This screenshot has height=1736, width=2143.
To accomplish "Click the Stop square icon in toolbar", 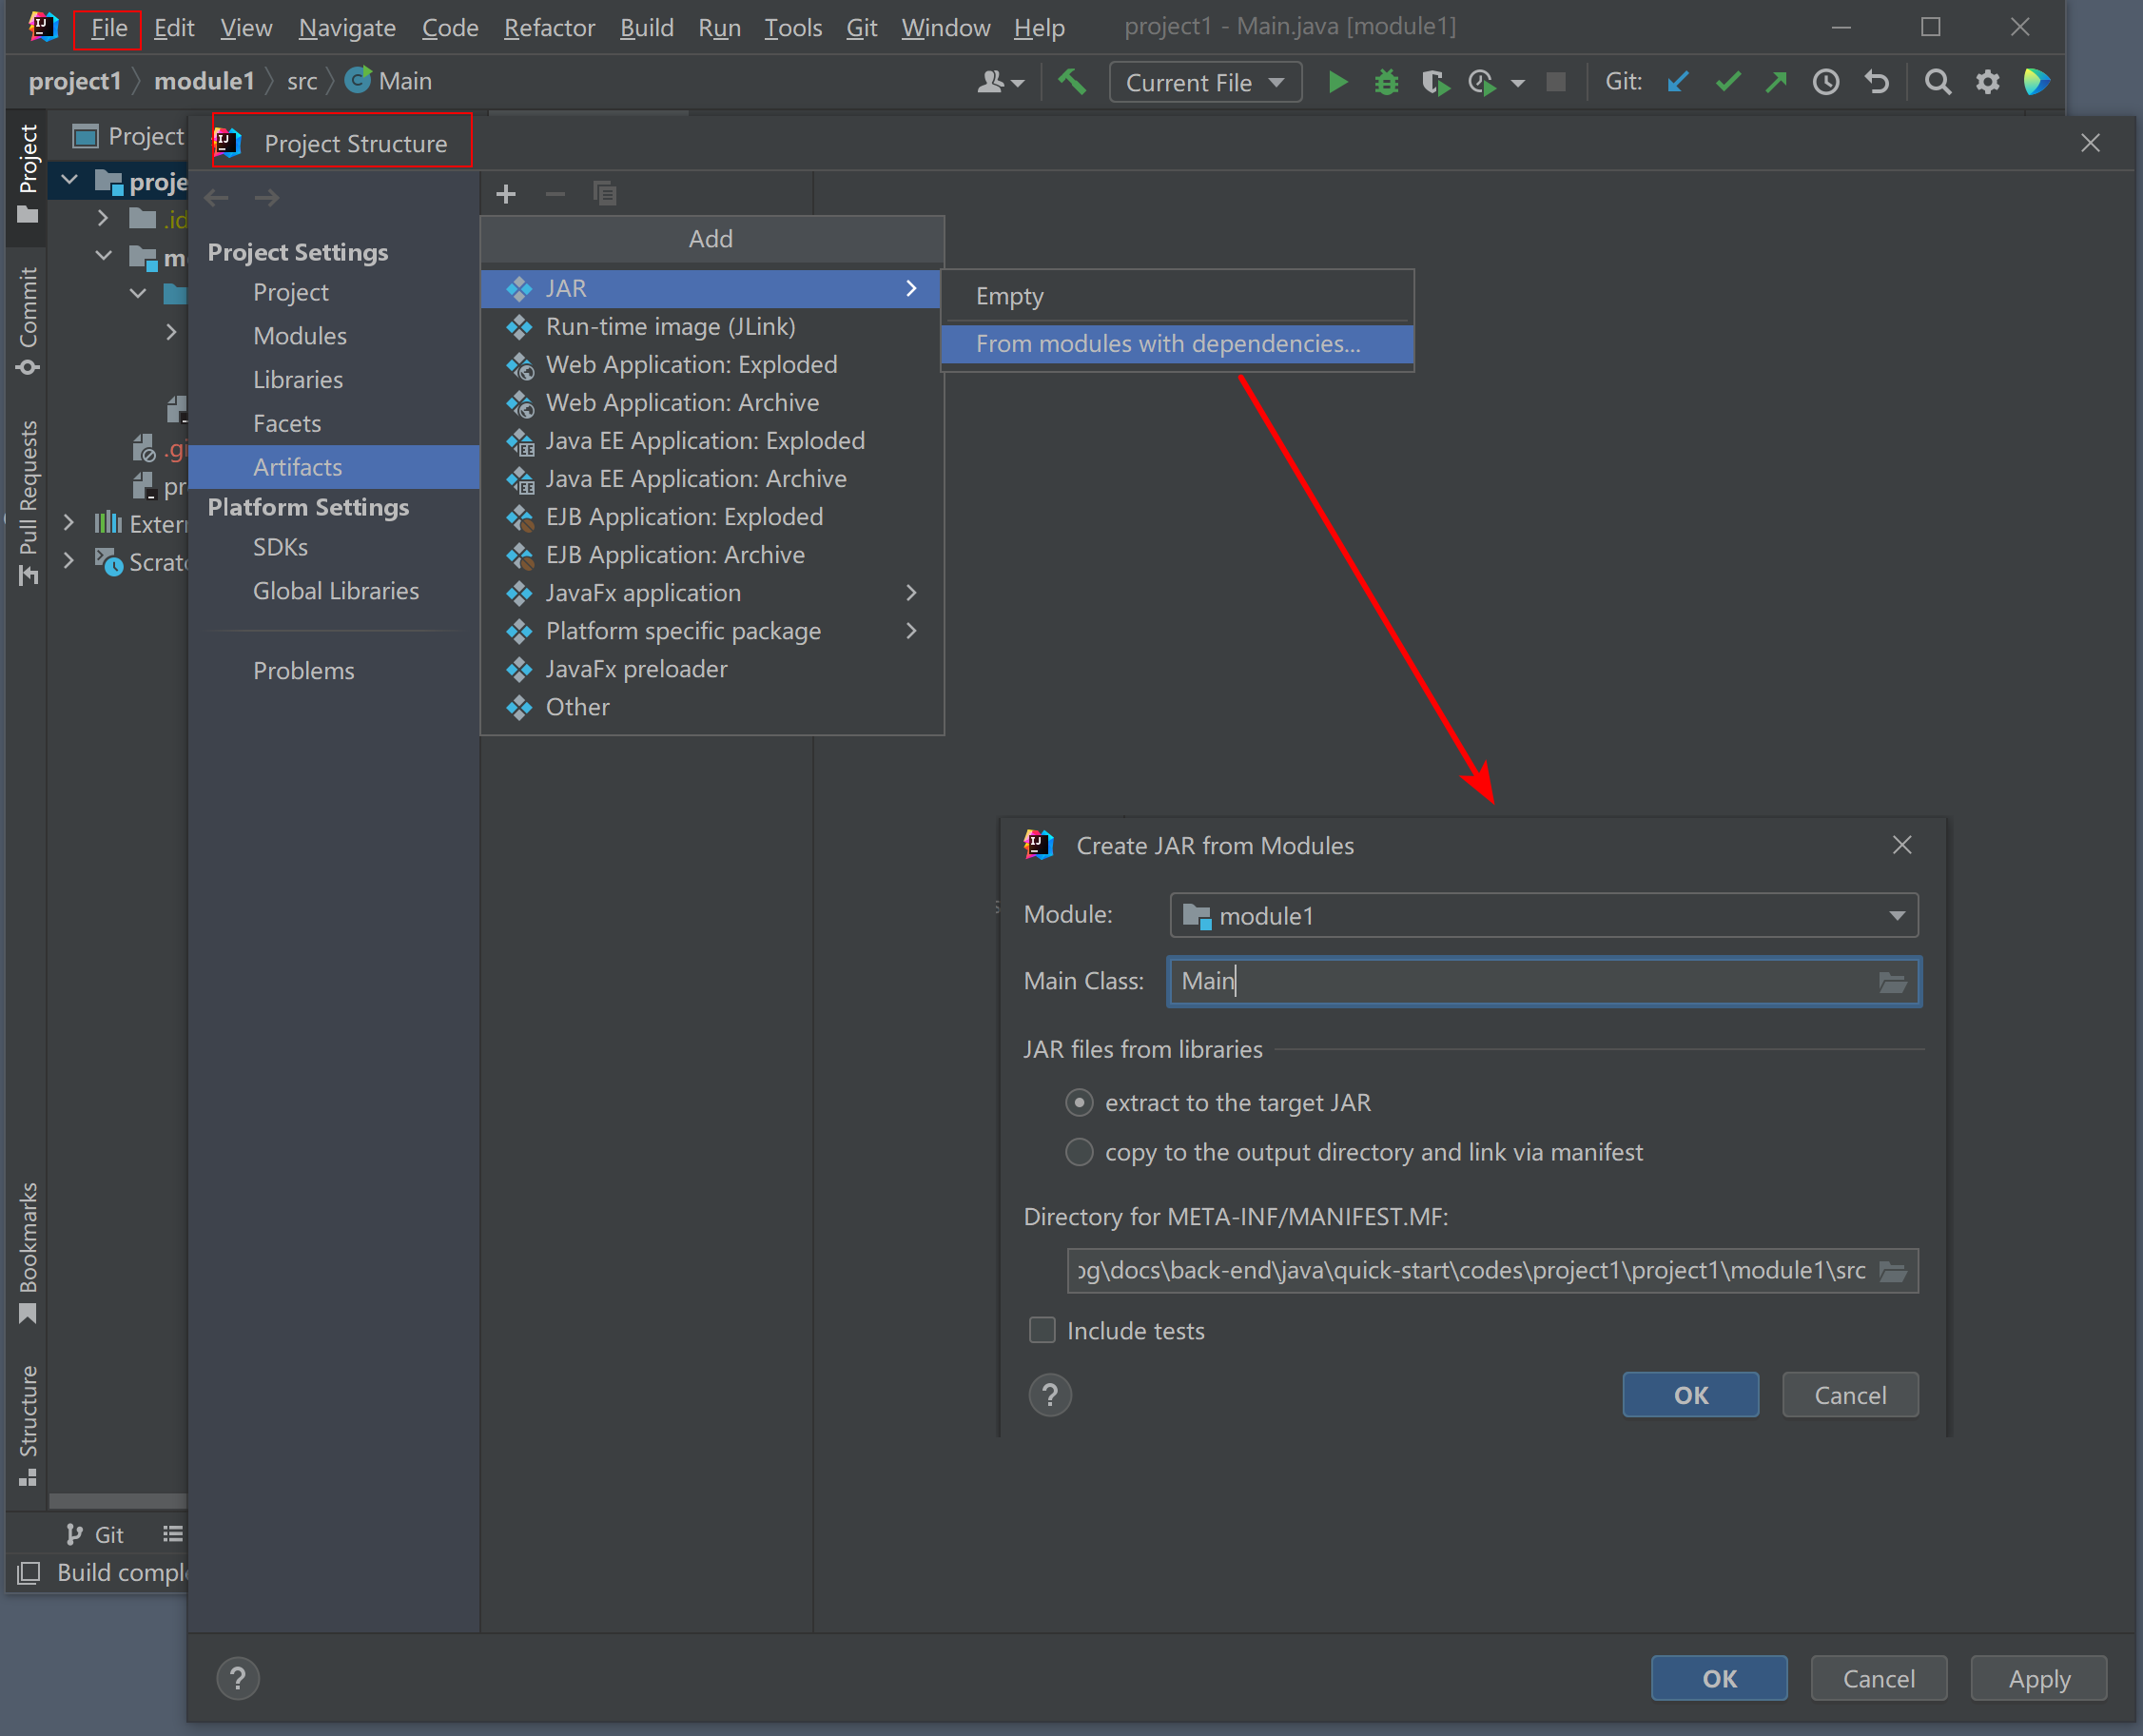I will pos(1555,82).
